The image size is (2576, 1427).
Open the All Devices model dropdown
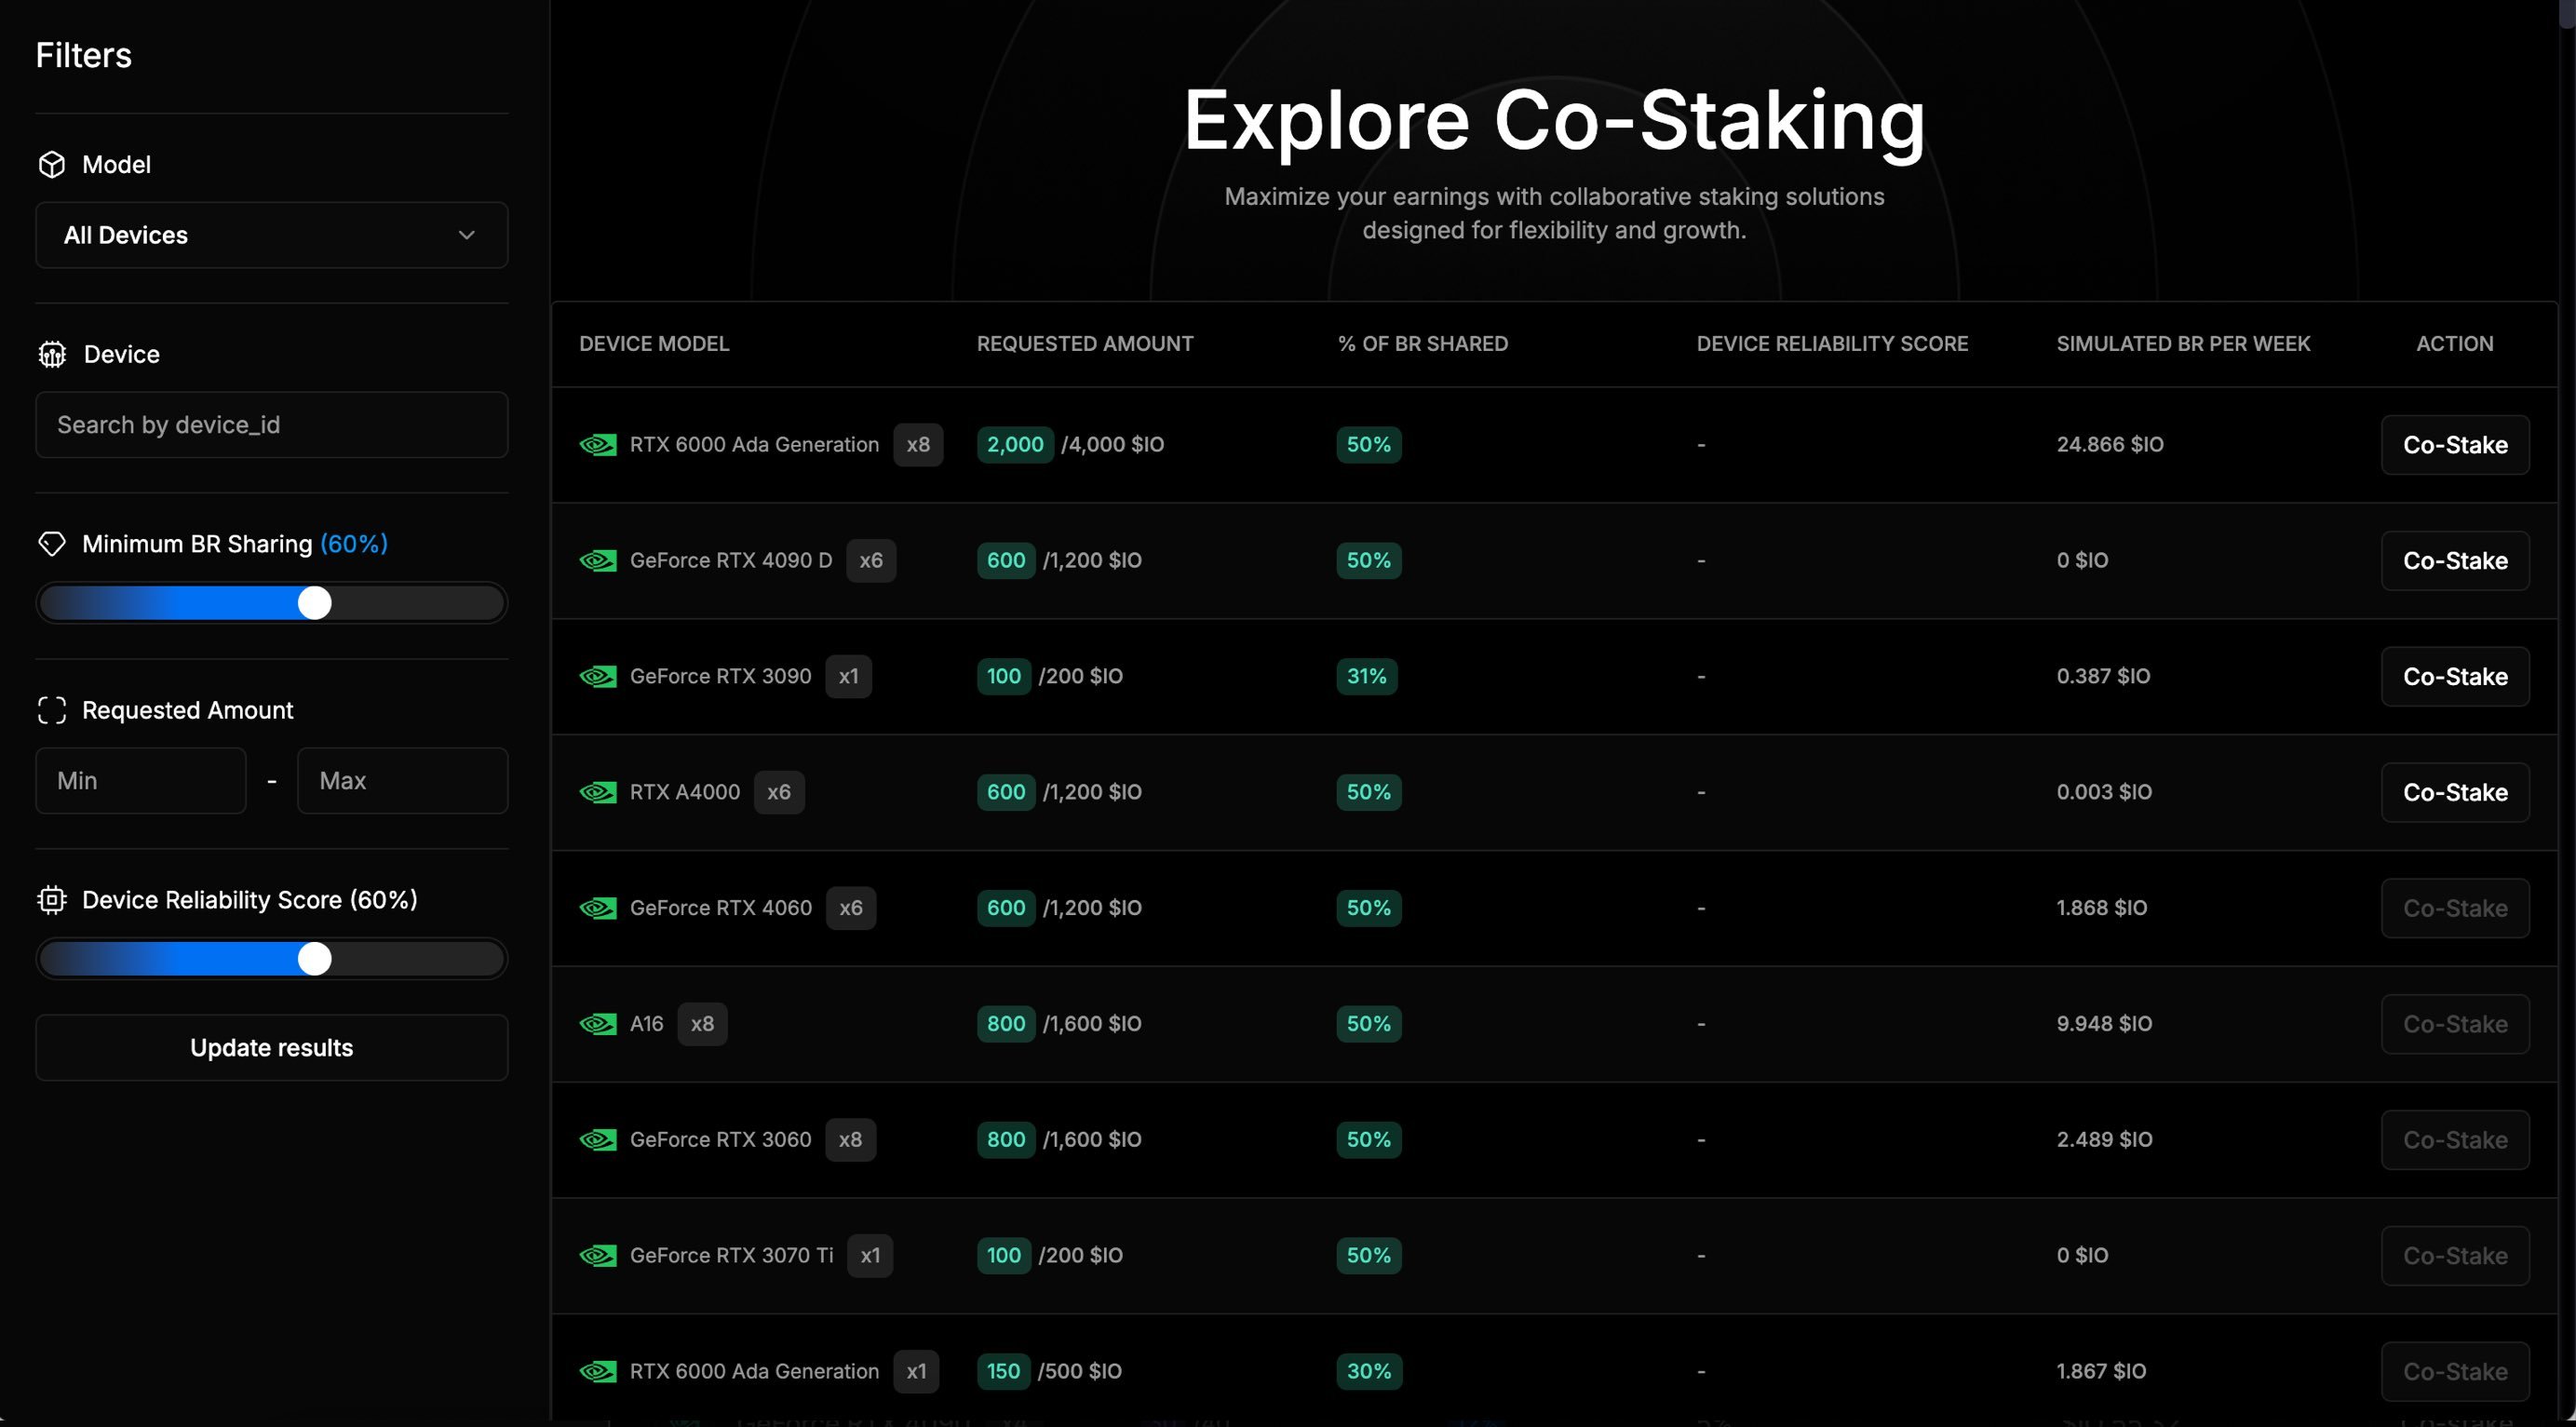point(272,235)
